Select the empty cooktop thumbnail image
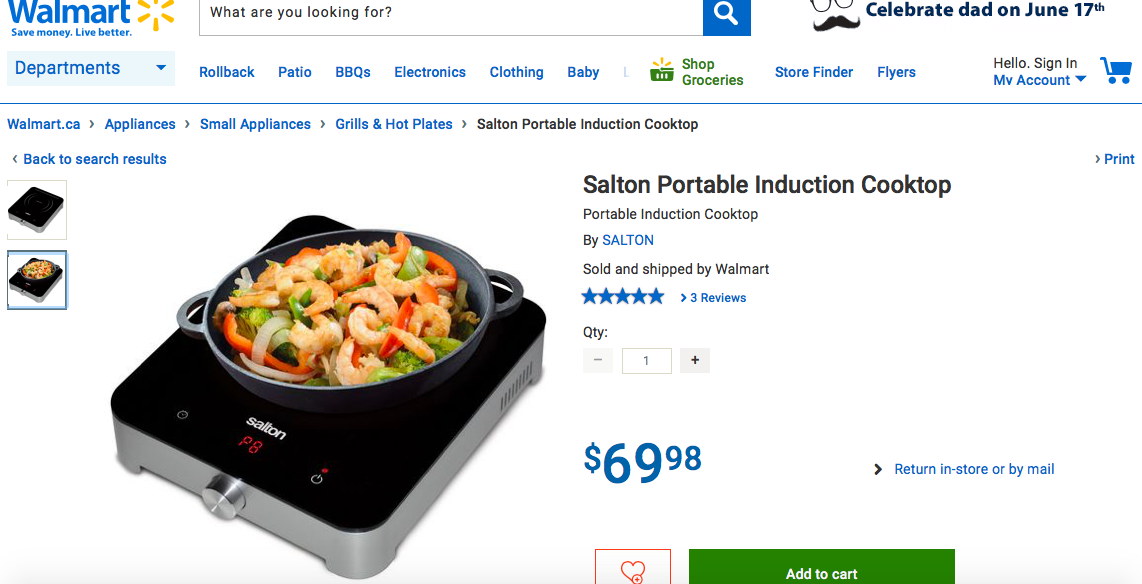 [37, 210]
